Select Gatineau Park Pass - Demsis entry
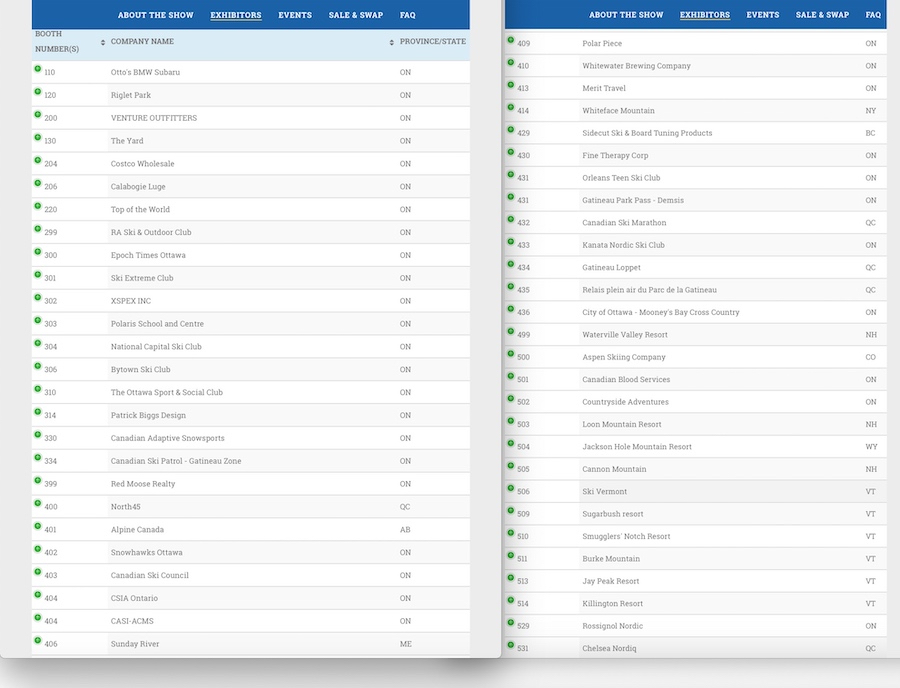This screenshot has width=900, height=688. point(633,200)
